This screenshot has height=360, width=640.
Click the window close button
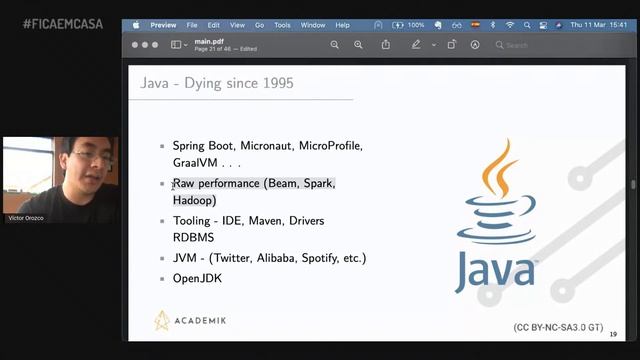click(x=135, y=45)
